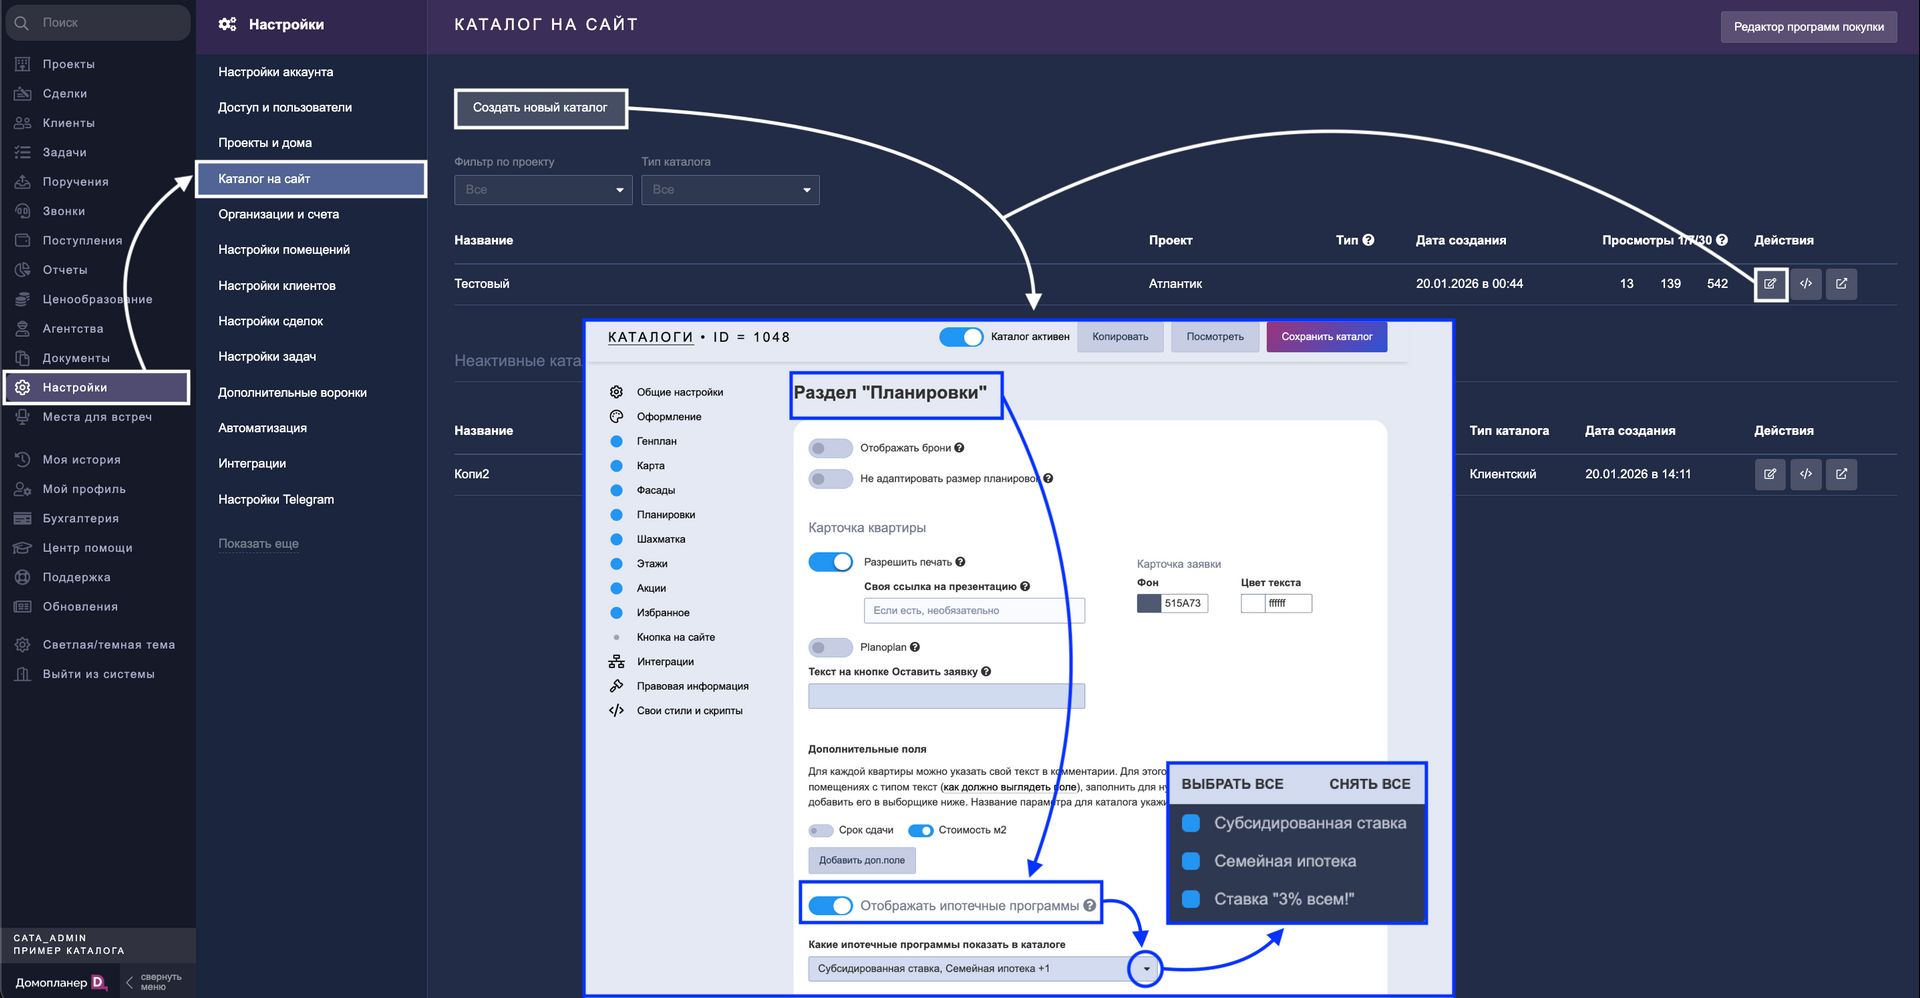
Task: Click the Поддержка lifebuoy icon
Action: click(22, 577)
